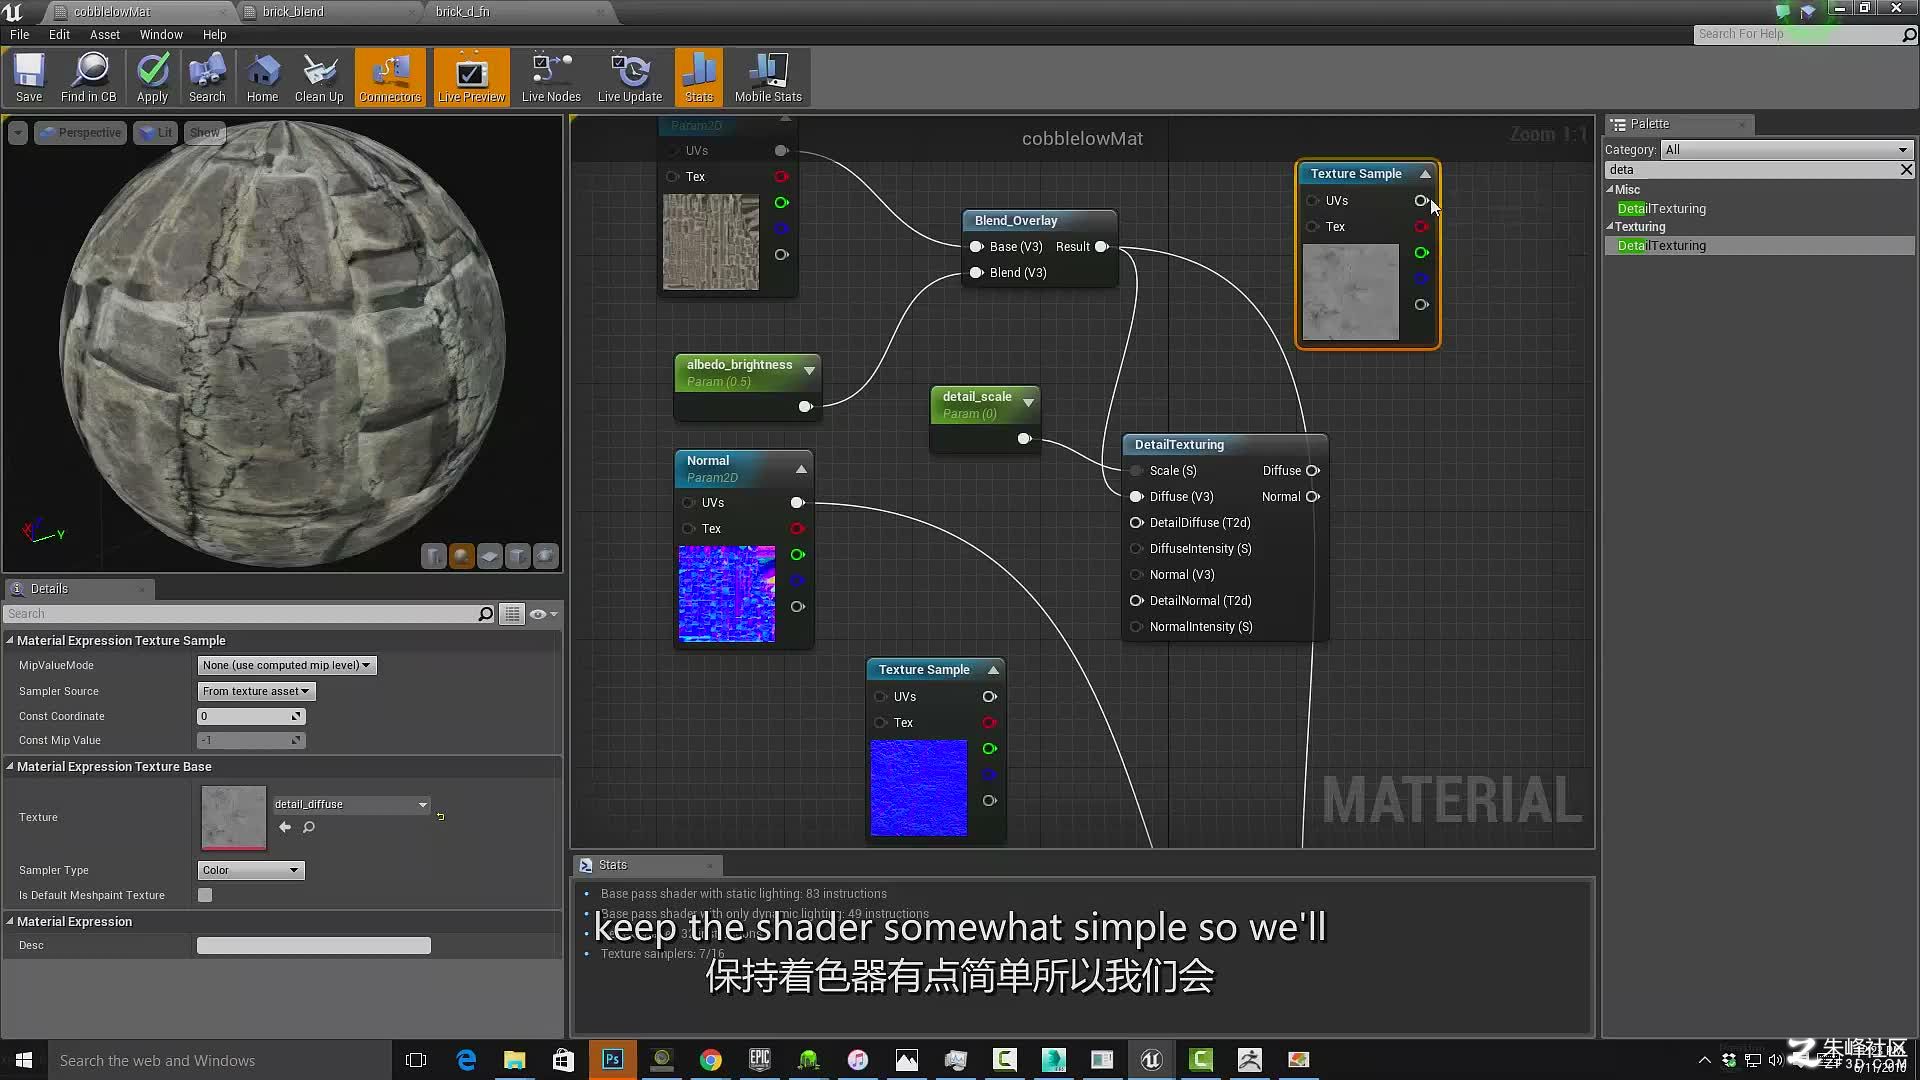Set preview mesh to cylinder
Viewport: 1920px width, 1080px height.
433,556
